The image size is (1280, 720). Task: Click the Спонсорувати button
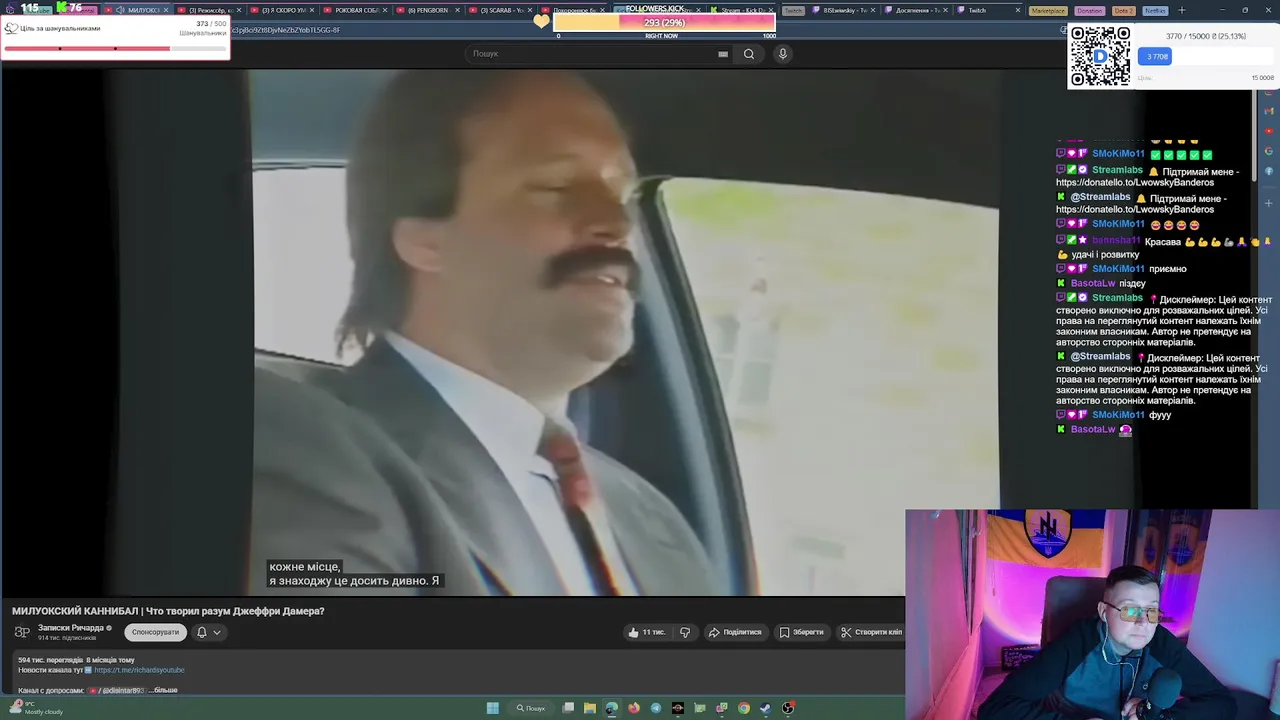(x=155, y=632)
